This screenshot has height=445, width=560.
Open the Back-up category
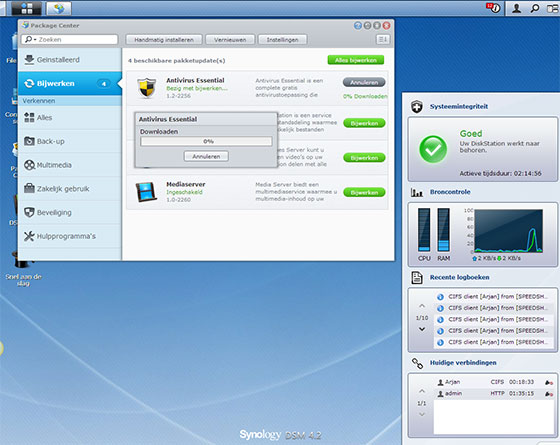(70, 141)
